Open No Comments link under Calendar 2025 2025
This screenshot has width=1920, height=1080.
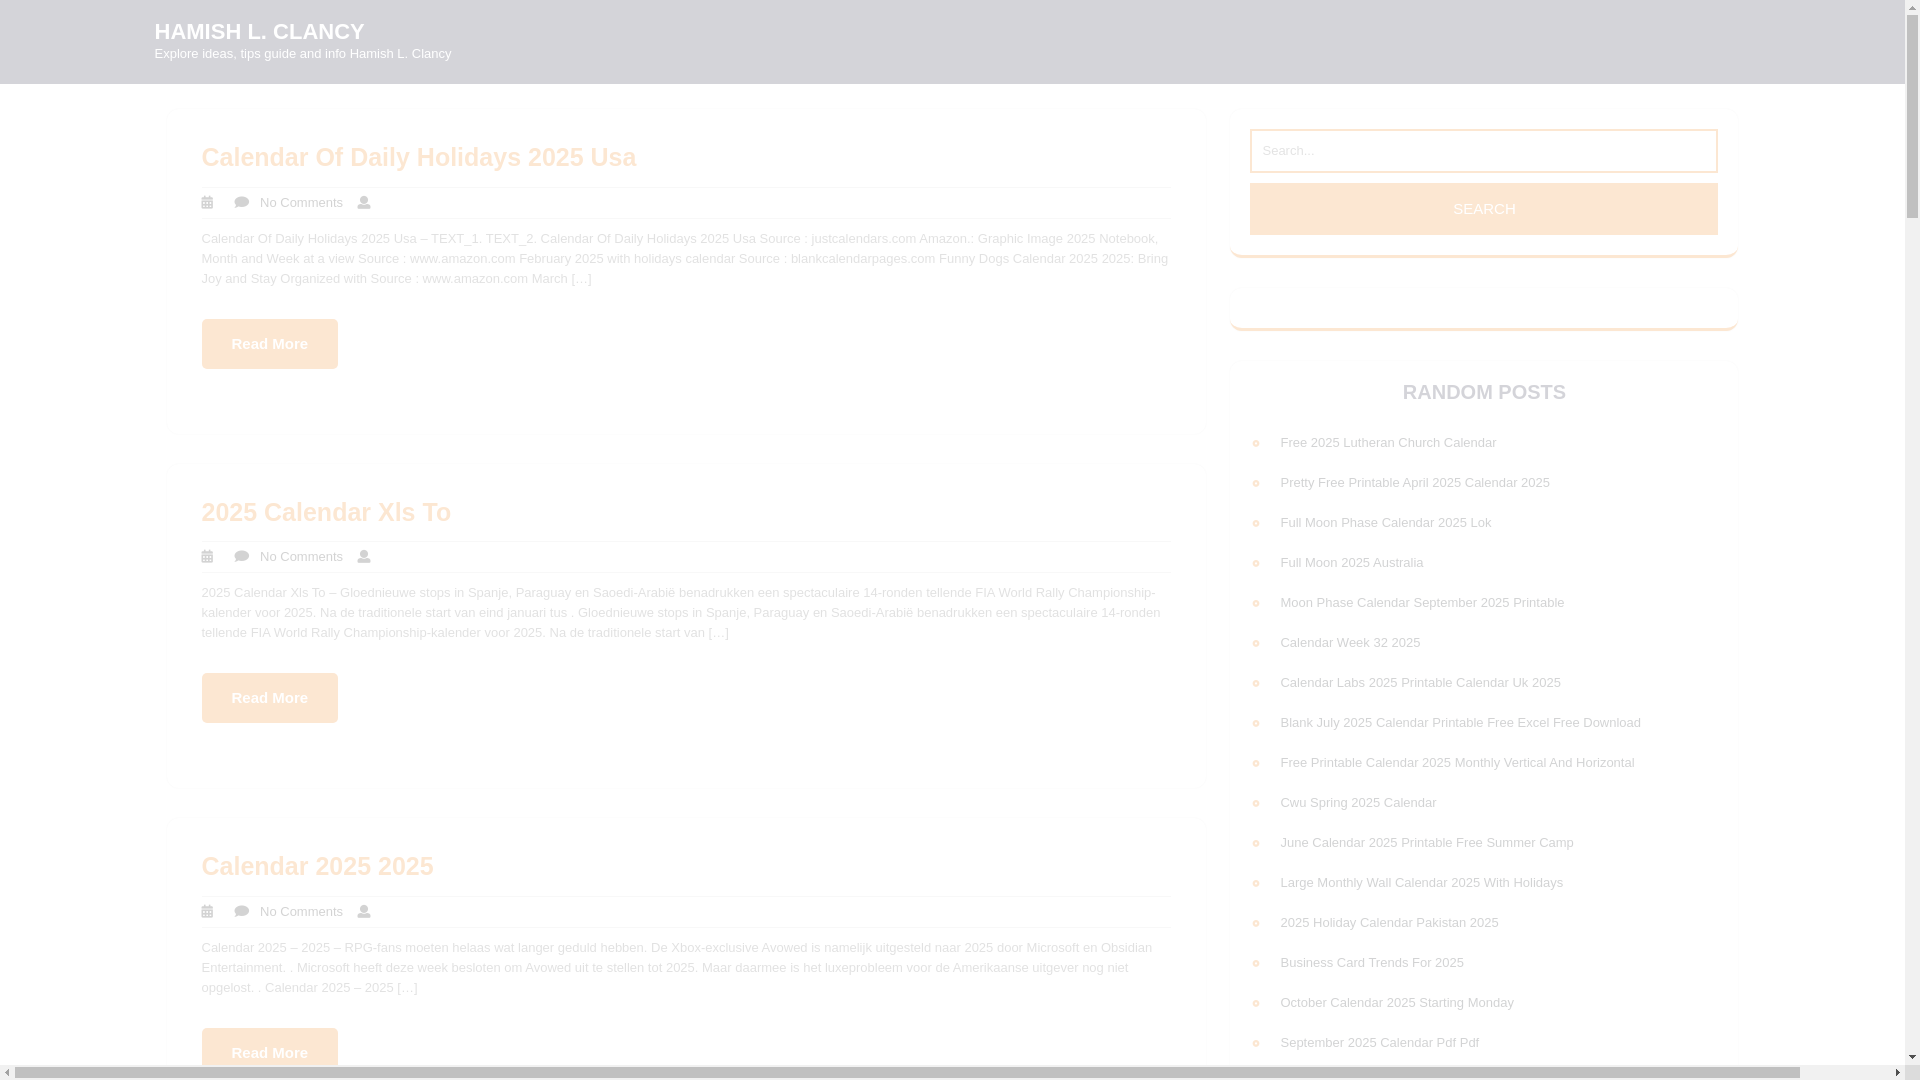tap(301, 912)
